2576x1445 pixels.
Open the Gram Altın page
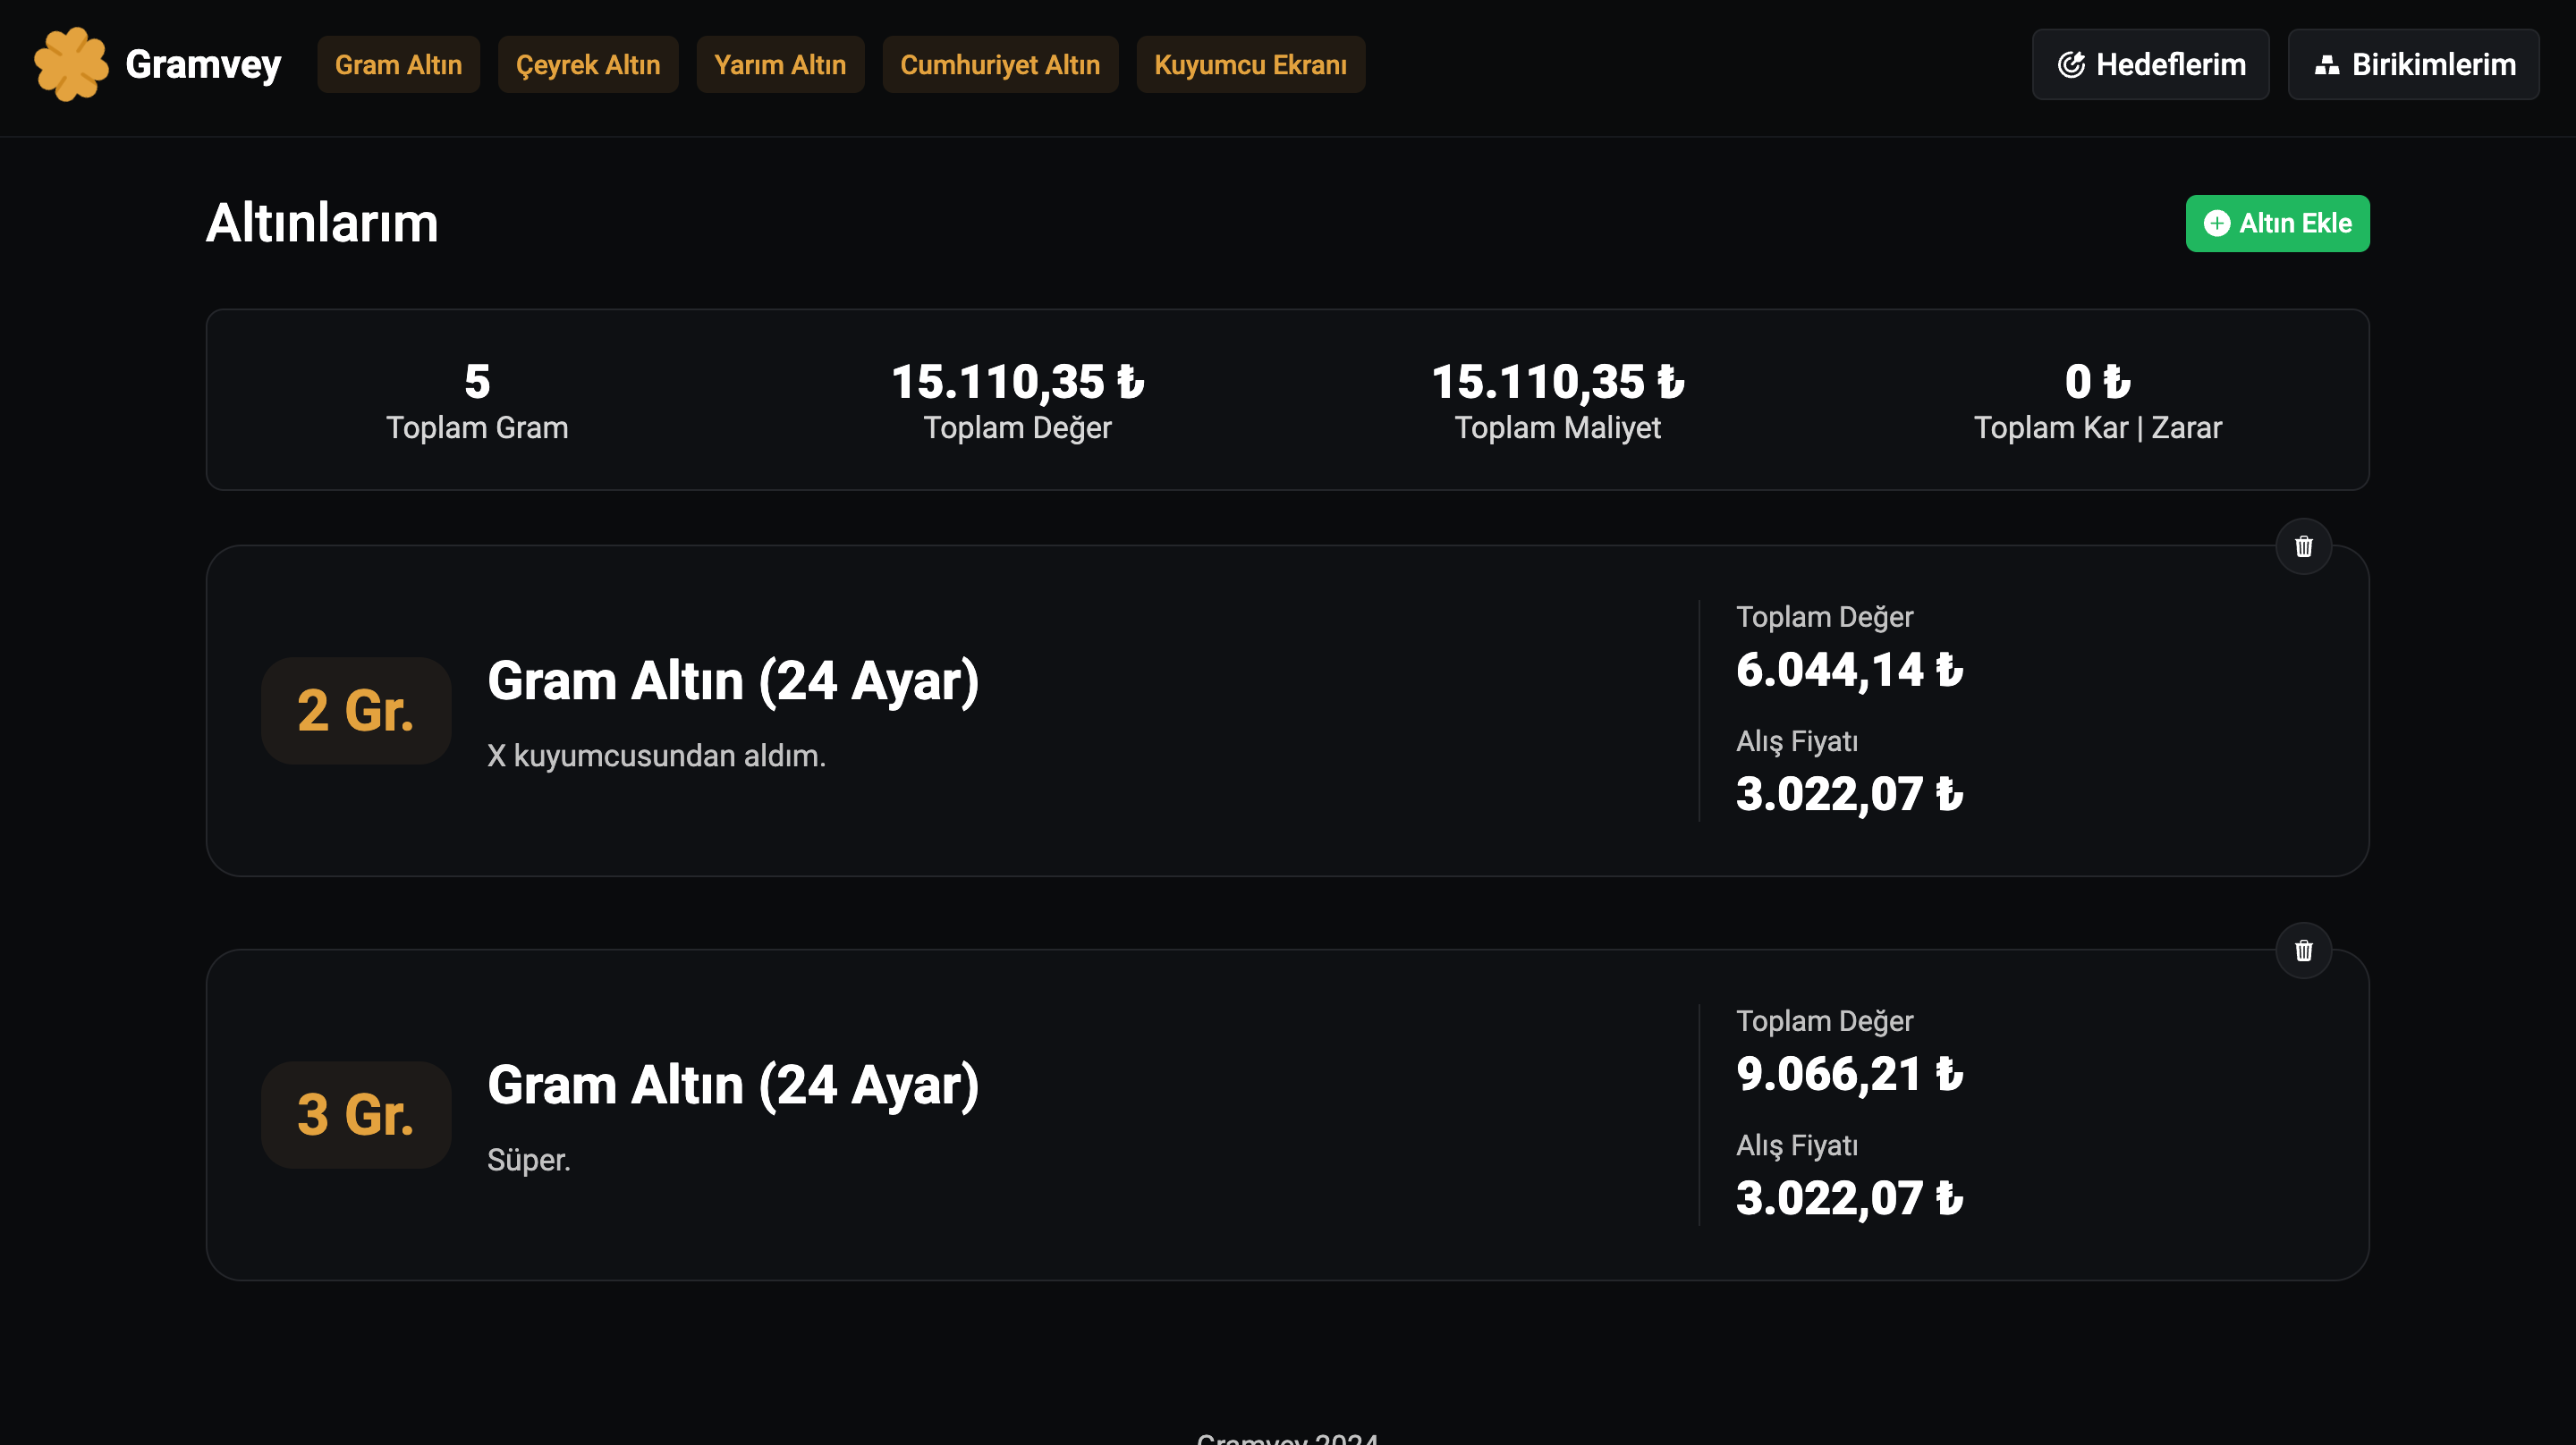pyautogui.click(x=398, y=65)
